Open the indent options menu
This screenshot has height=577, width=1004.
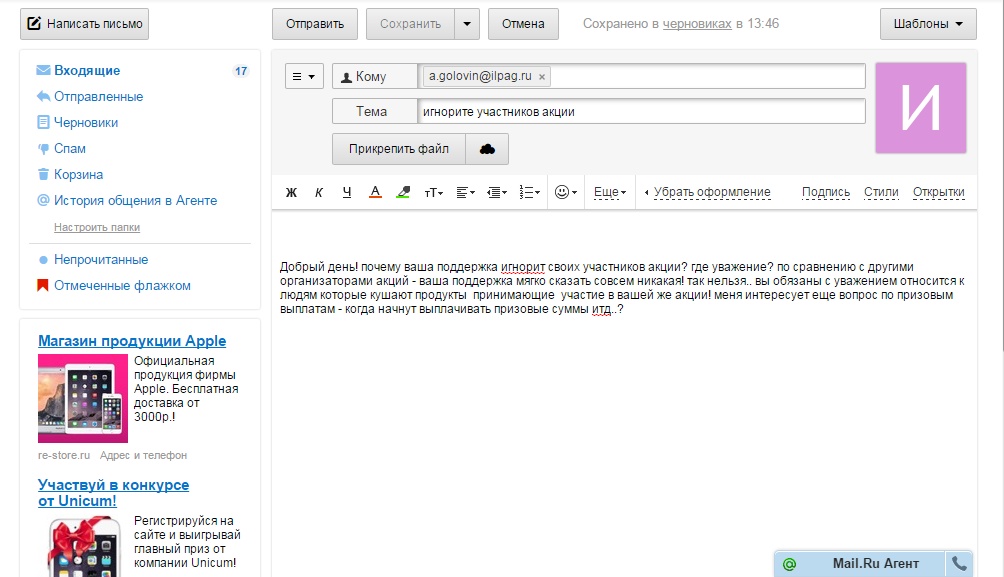[x=497, y=192]
